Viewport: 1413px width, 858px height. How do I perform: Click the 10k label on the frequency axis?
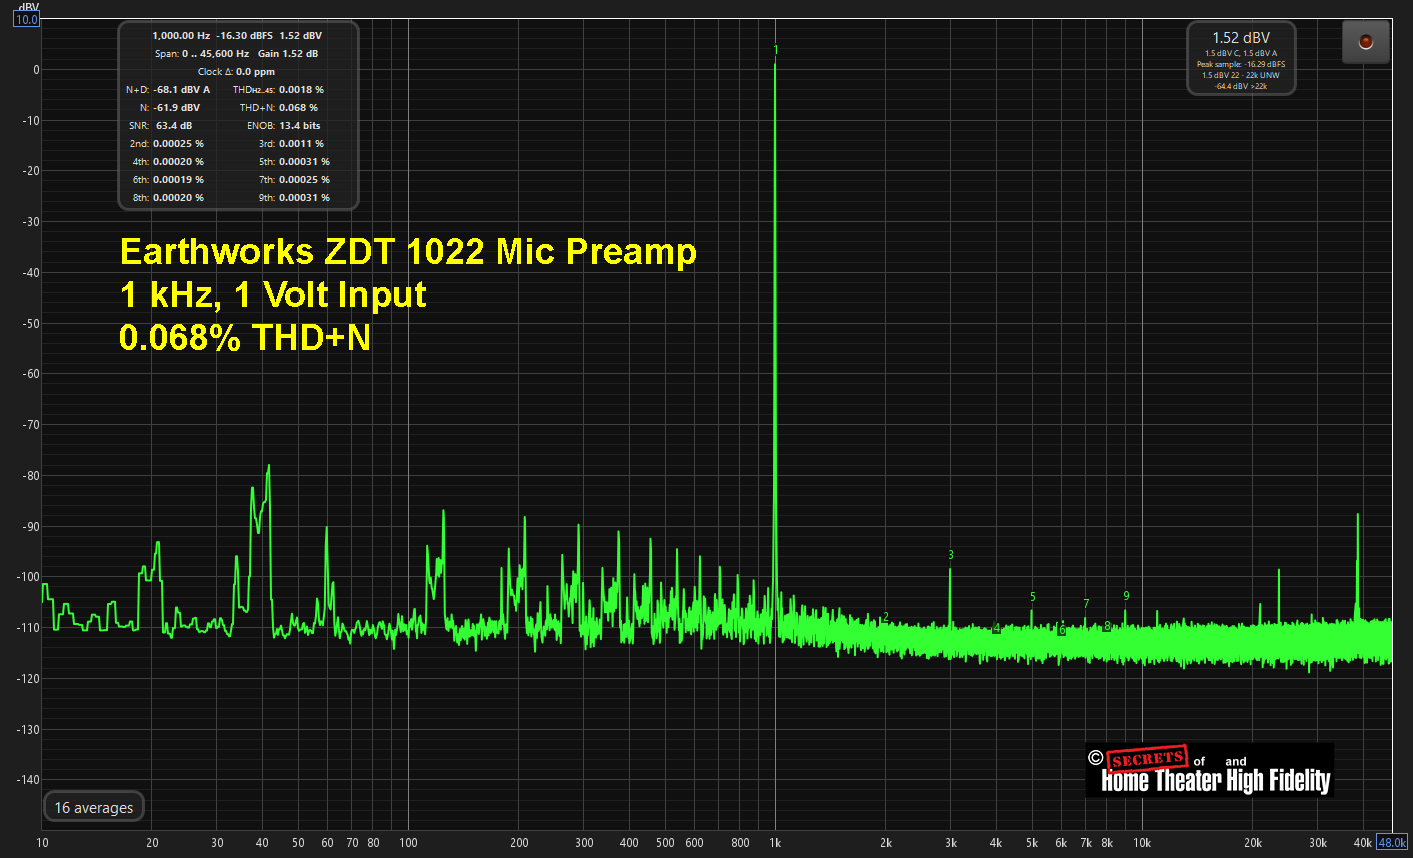(1142, 843)
